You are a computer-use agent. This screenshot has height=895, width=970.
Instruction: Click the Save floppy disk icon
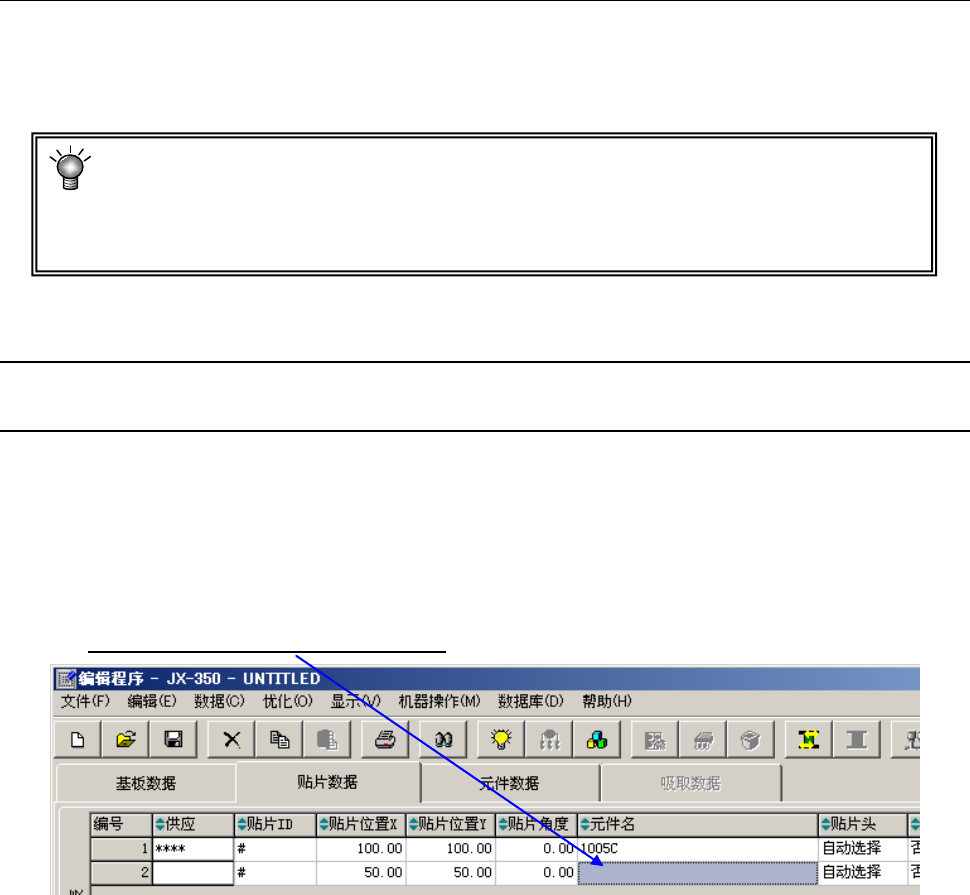(173, 739)
